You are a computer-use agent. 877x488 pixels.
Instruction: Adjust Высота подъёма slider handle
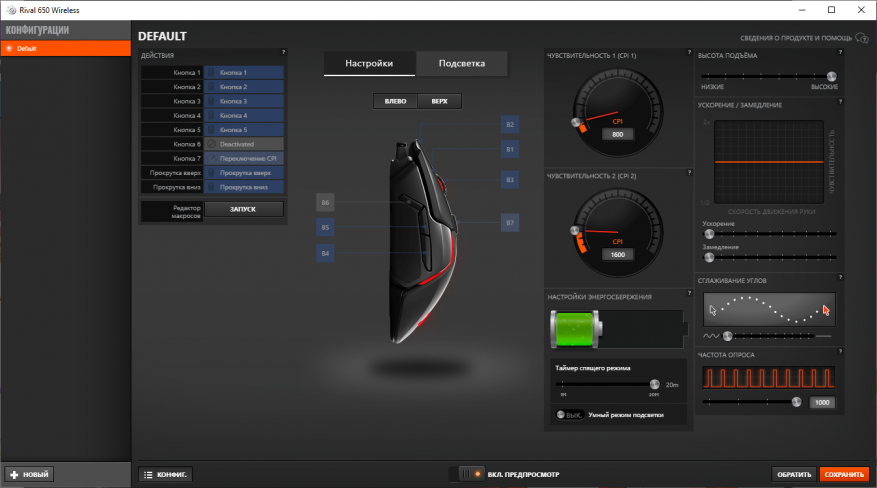tap(831, 76)
